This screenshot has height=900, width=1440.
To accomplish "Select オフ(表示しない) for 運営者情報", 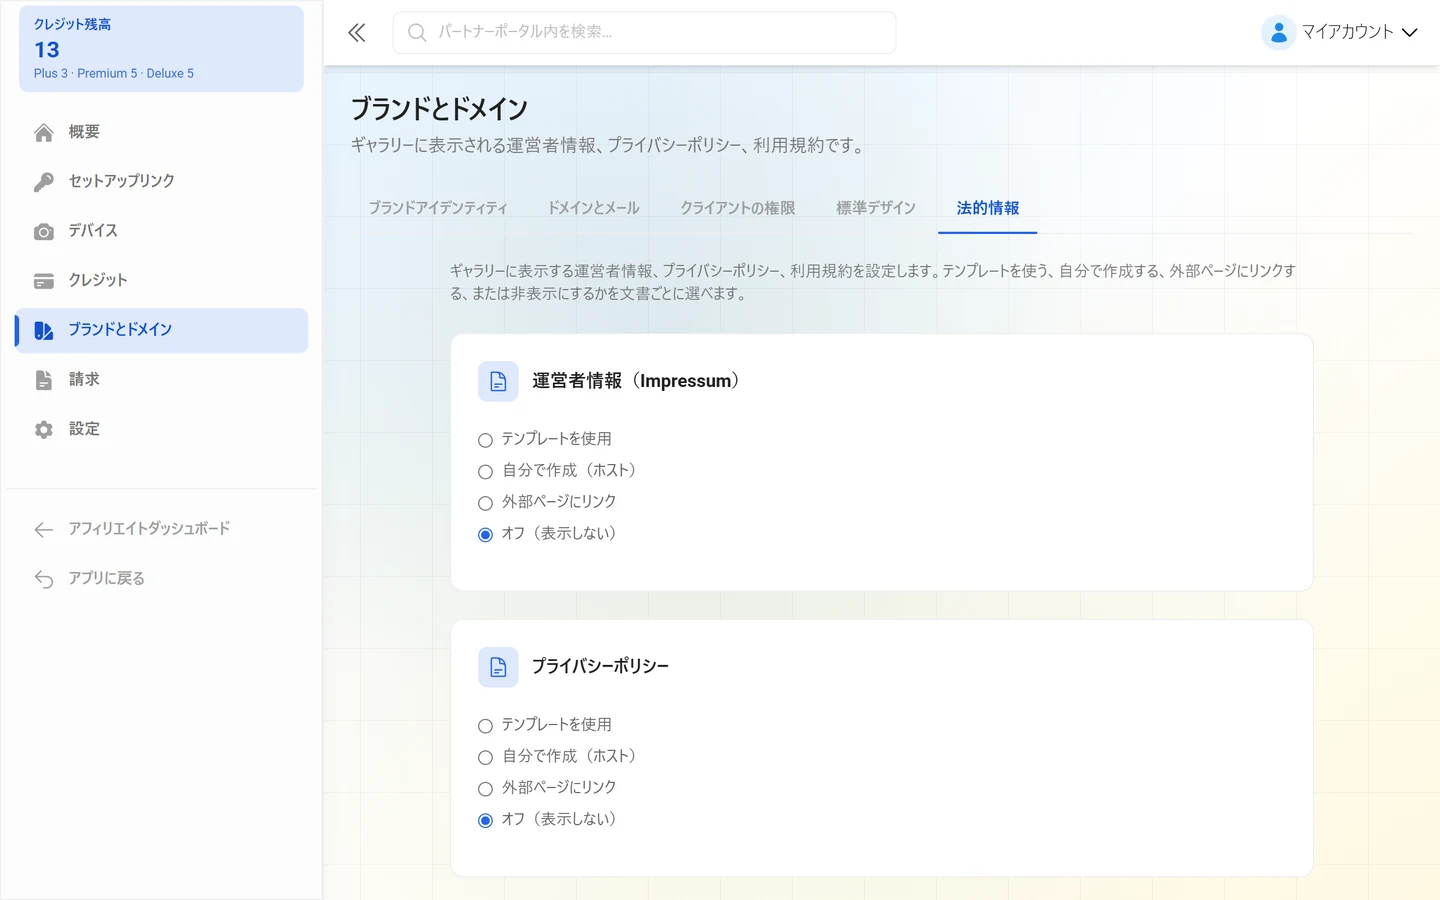I will tap(485, 534).
